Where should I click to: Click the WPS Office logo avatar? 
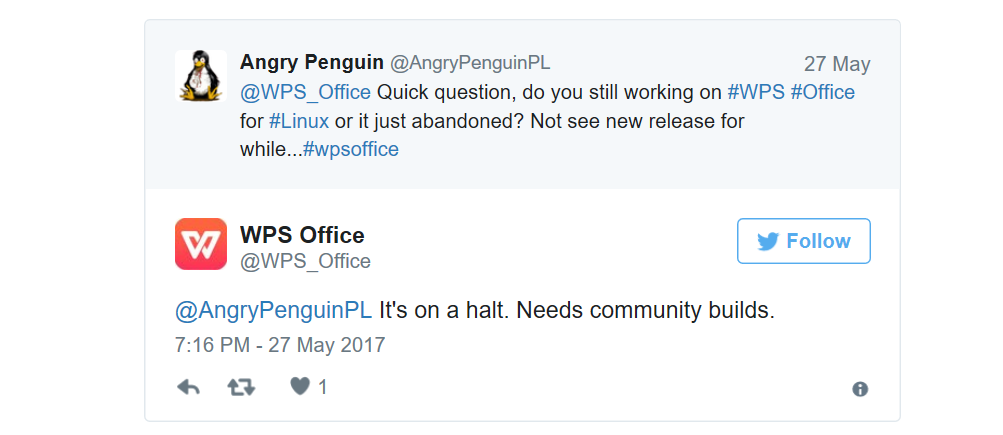coord(201,244)
